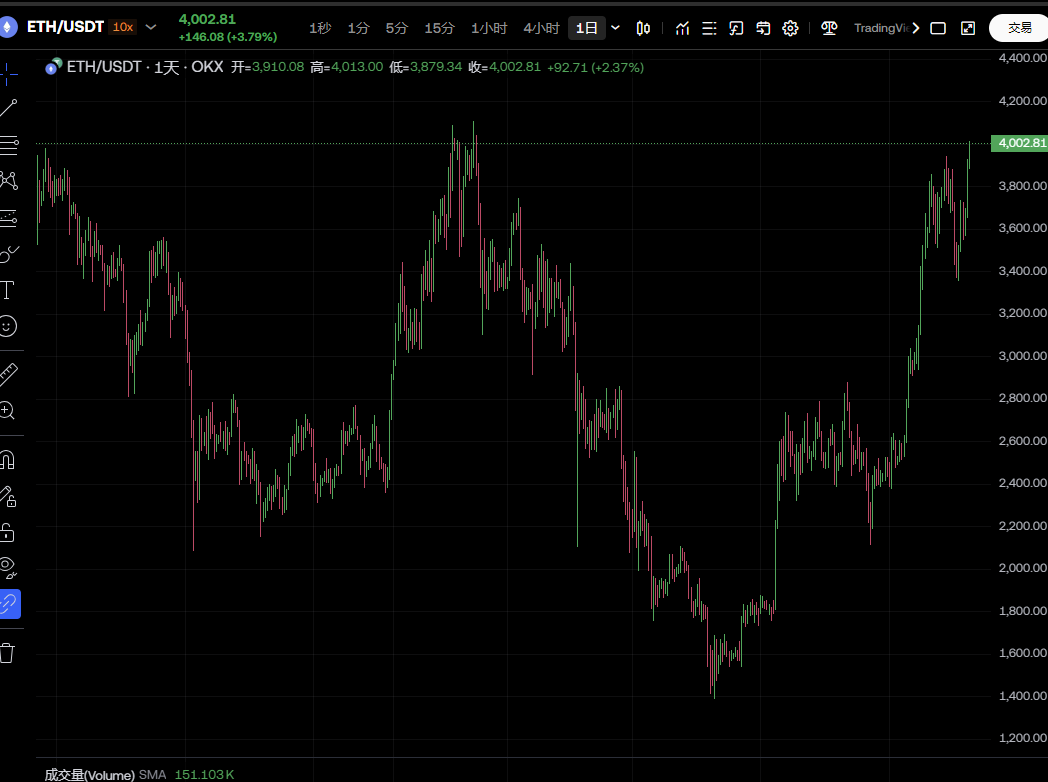The image size is (1048, 782).
Task: Switch to the 5分 timeframe
Action: click(x=396, y=28)
